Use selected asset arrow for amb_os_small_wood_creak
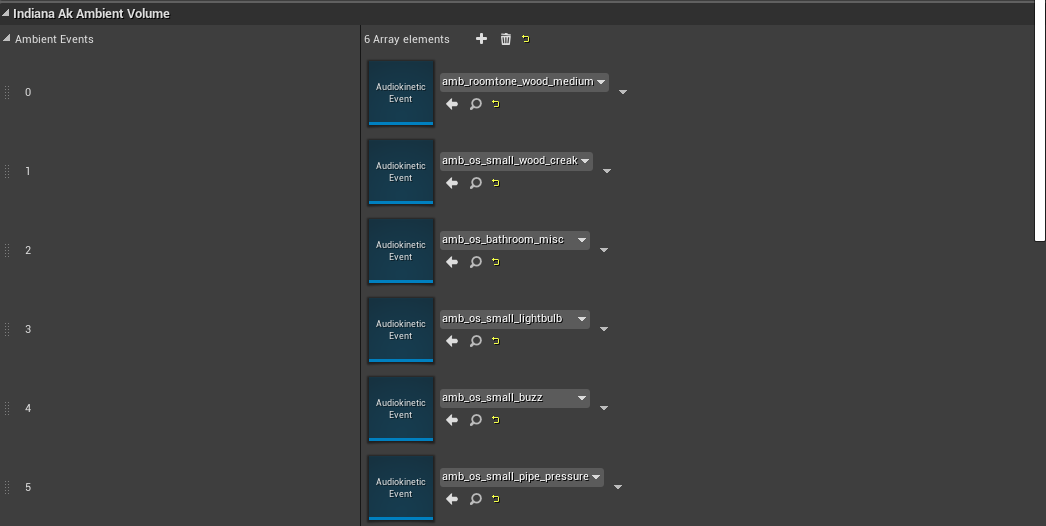 pyautogui.click(x=452, y=183)
